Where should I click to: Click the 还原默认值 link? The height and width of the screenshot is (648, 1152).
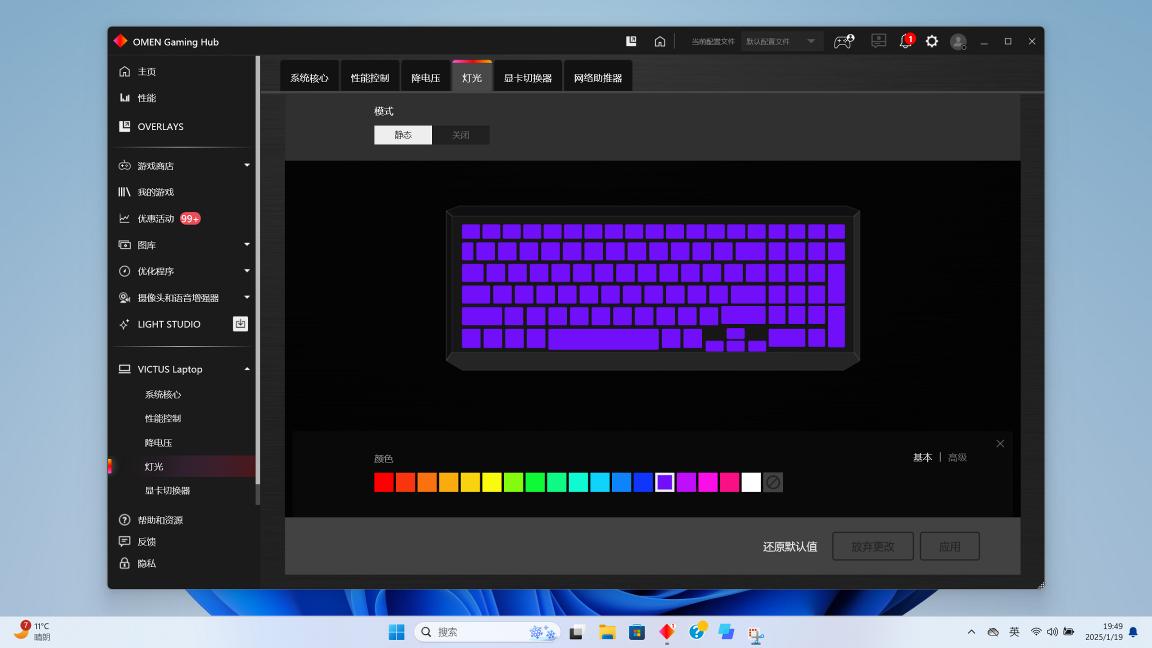pos(790,547)
